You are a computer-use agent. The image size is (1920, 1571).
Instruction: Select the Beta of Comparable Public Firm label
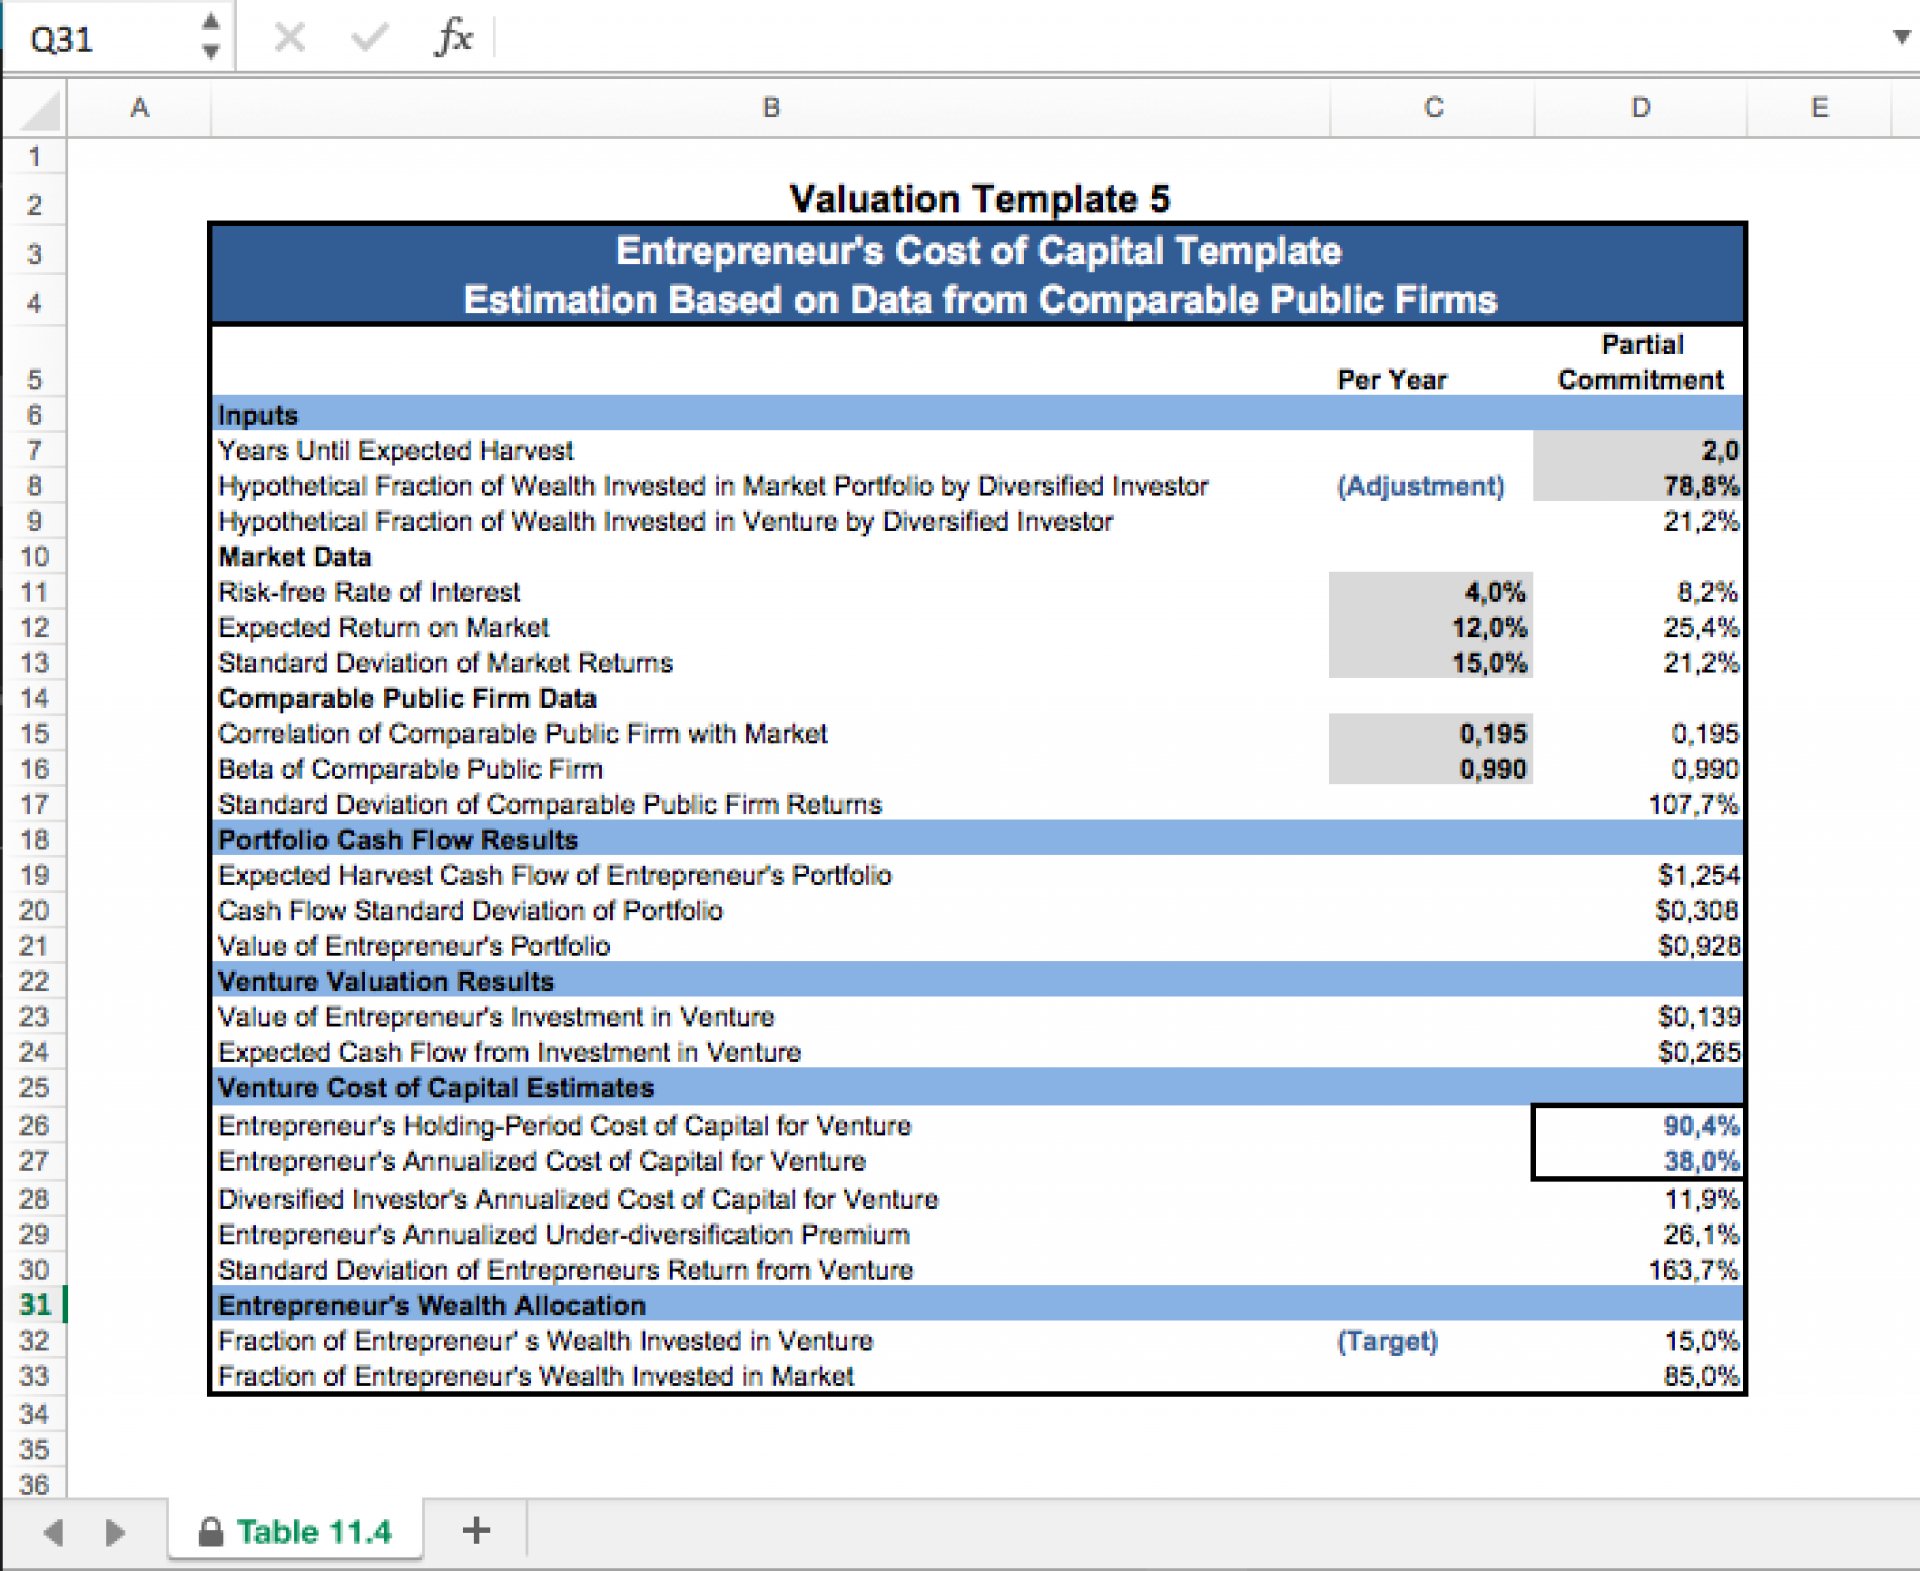point(410,769)
